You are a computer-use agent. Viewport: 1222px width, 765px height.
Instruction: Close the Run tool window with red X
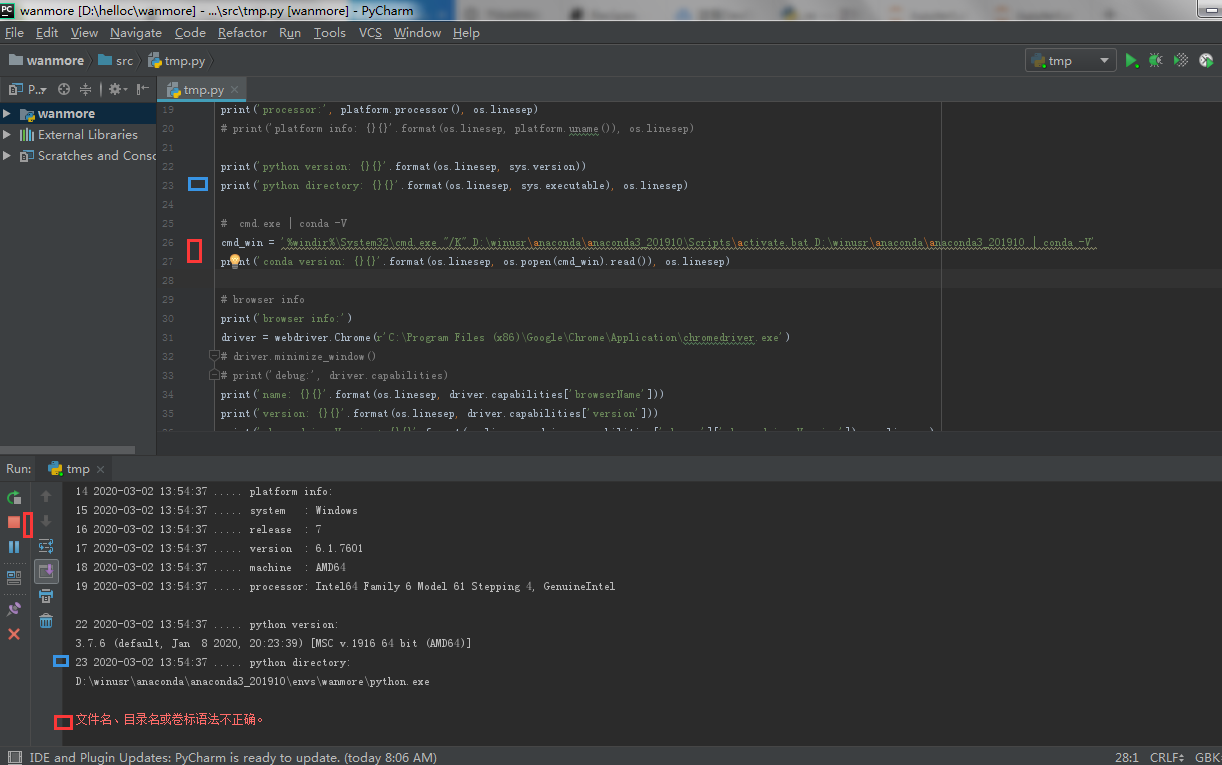pyautogui.click(x=14, y=634)
